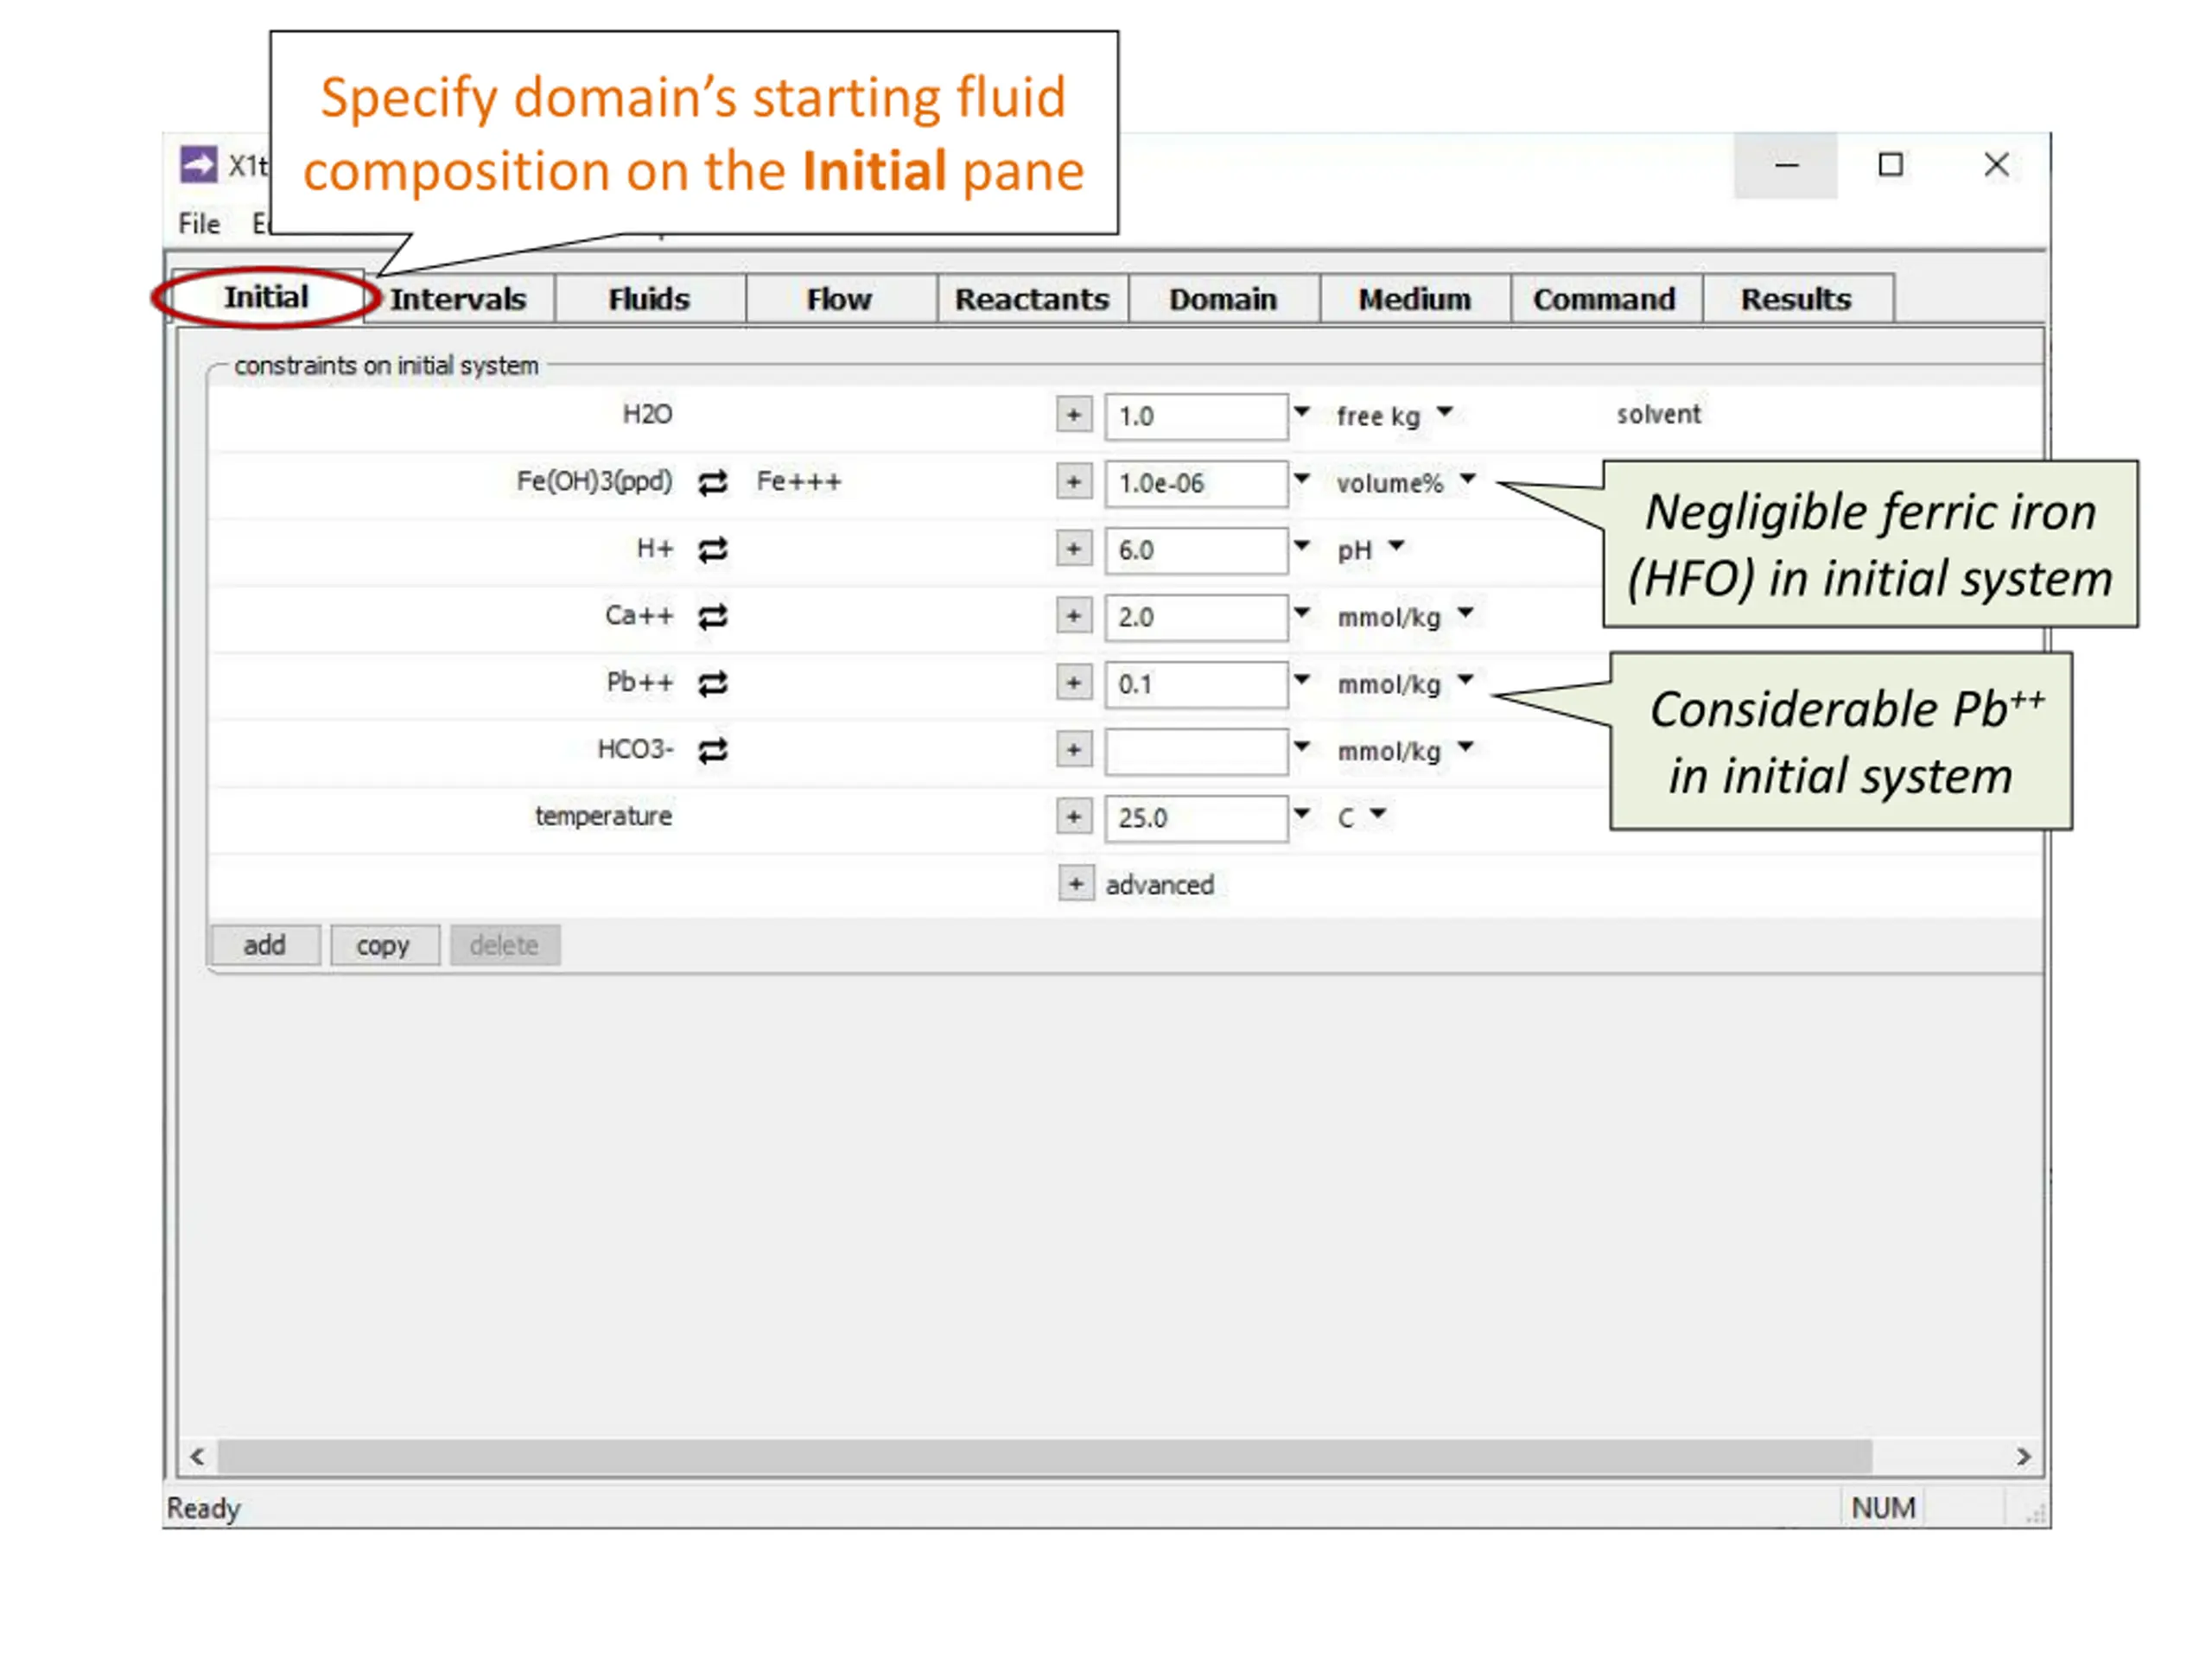2212x1659 pixels.
Task: Click the temperature field showing 25.0
Action: [x=1196, y=818]
